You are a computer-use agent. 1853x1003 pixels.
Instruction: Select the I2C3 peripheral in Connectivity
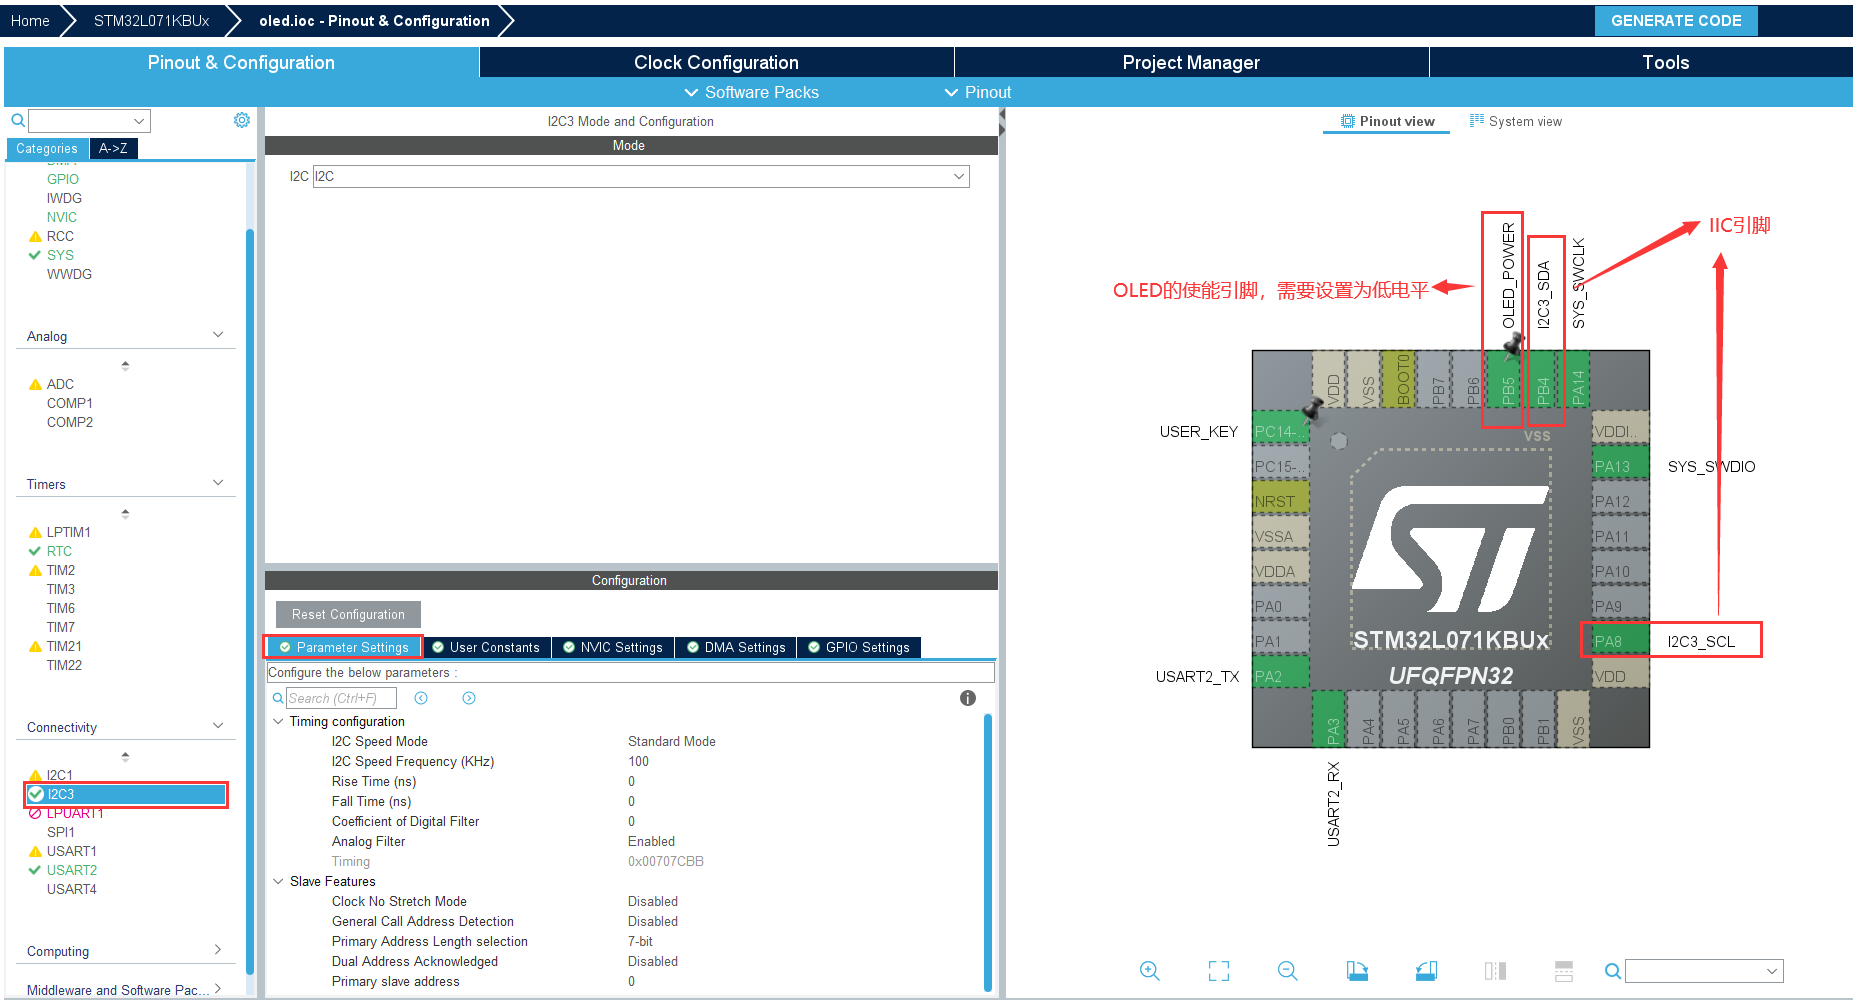click(x=126, y=794)
